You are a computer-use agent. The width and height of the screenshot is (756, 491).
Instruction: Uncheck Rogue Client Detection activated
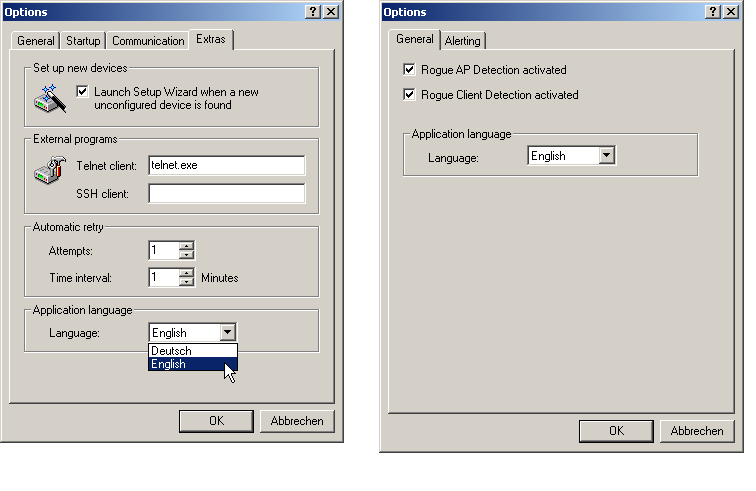[409, 95]
